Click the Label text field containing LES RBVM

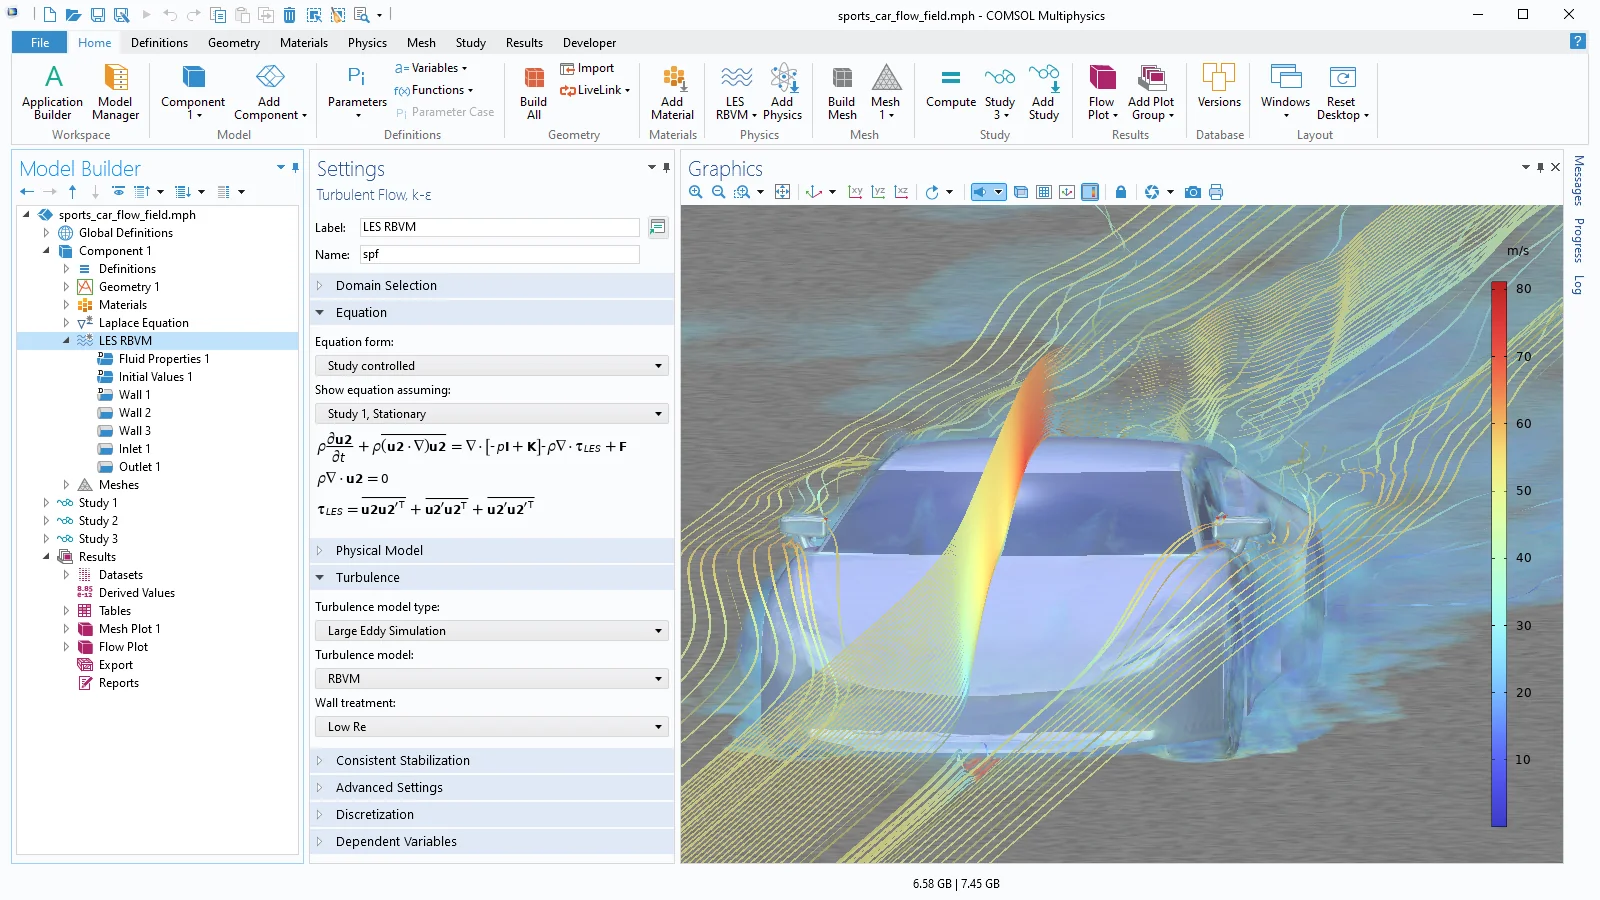[499, 227]
